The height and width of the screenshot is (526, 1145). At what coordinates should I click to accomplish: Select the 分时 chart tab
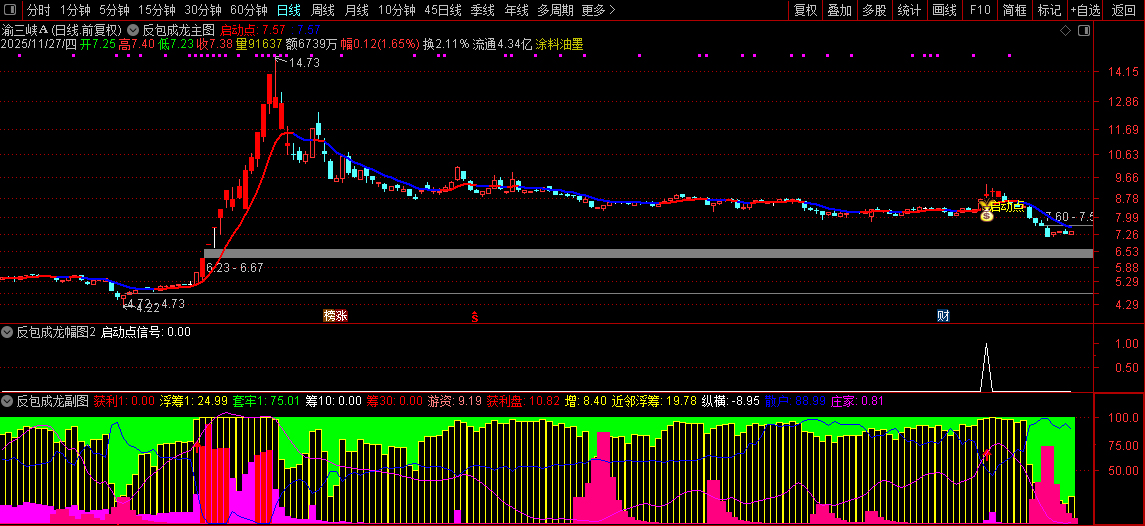[39, 10]
